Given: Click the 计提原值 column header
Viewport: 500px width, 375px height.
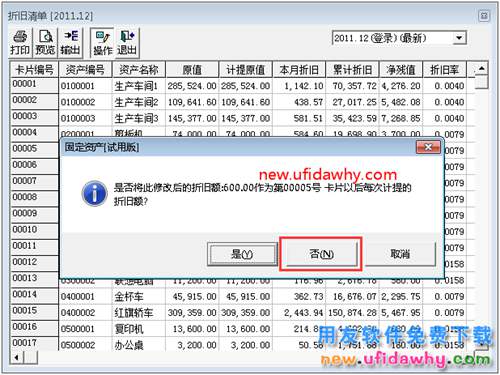Looking at the screenshot, I should pyautogui.click(x=246, y=70).
